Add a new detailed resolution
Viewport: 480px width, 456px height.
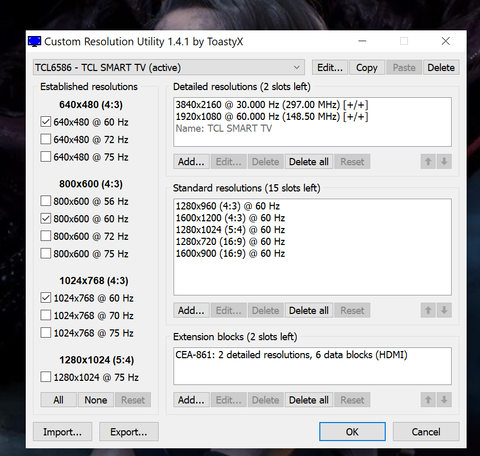(x=191, y=162)
